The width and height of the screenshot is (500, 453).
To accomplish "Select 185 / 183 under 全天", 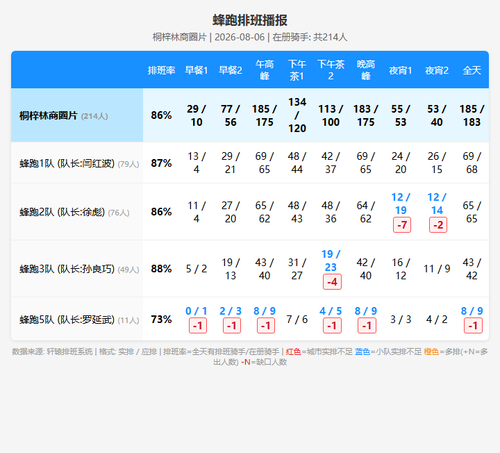I will tap(472, 115).
